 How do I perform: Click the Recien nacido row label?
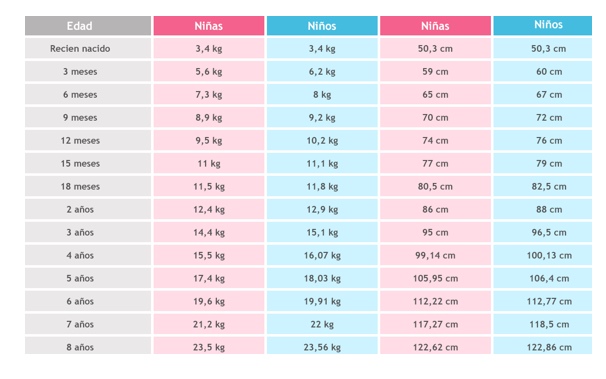[88, 49]
